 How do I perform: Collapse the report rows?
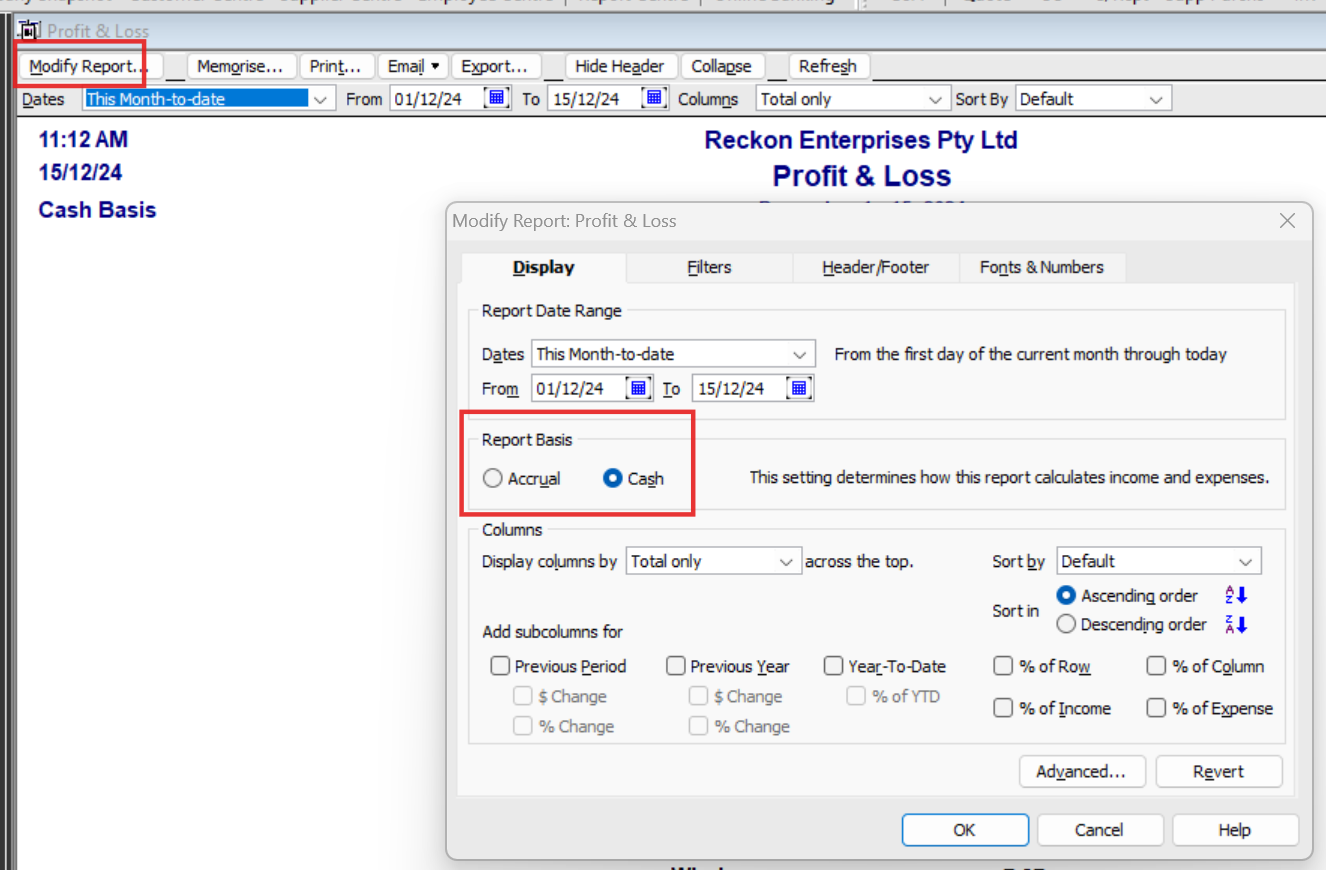721,66
